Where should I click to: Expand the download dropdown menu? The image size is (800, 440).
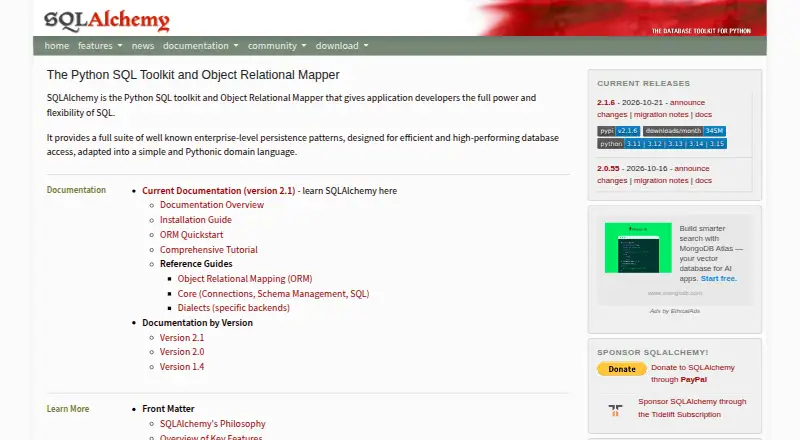click(x=342, y=45)
